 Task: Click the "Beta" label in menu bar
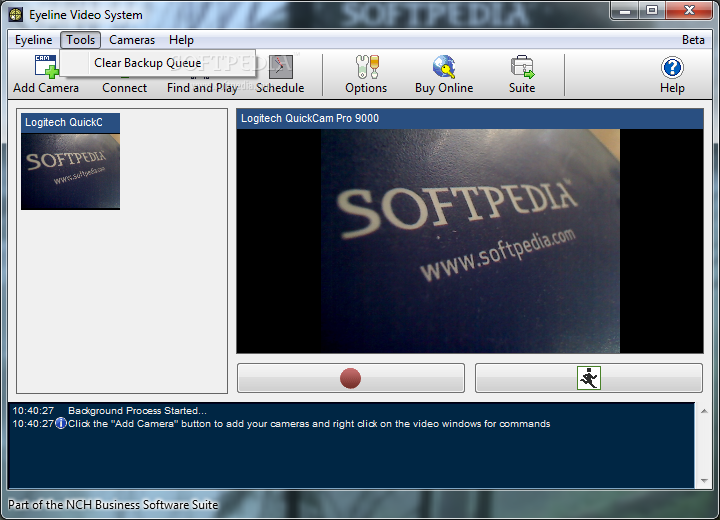click(x=693, y=40)
